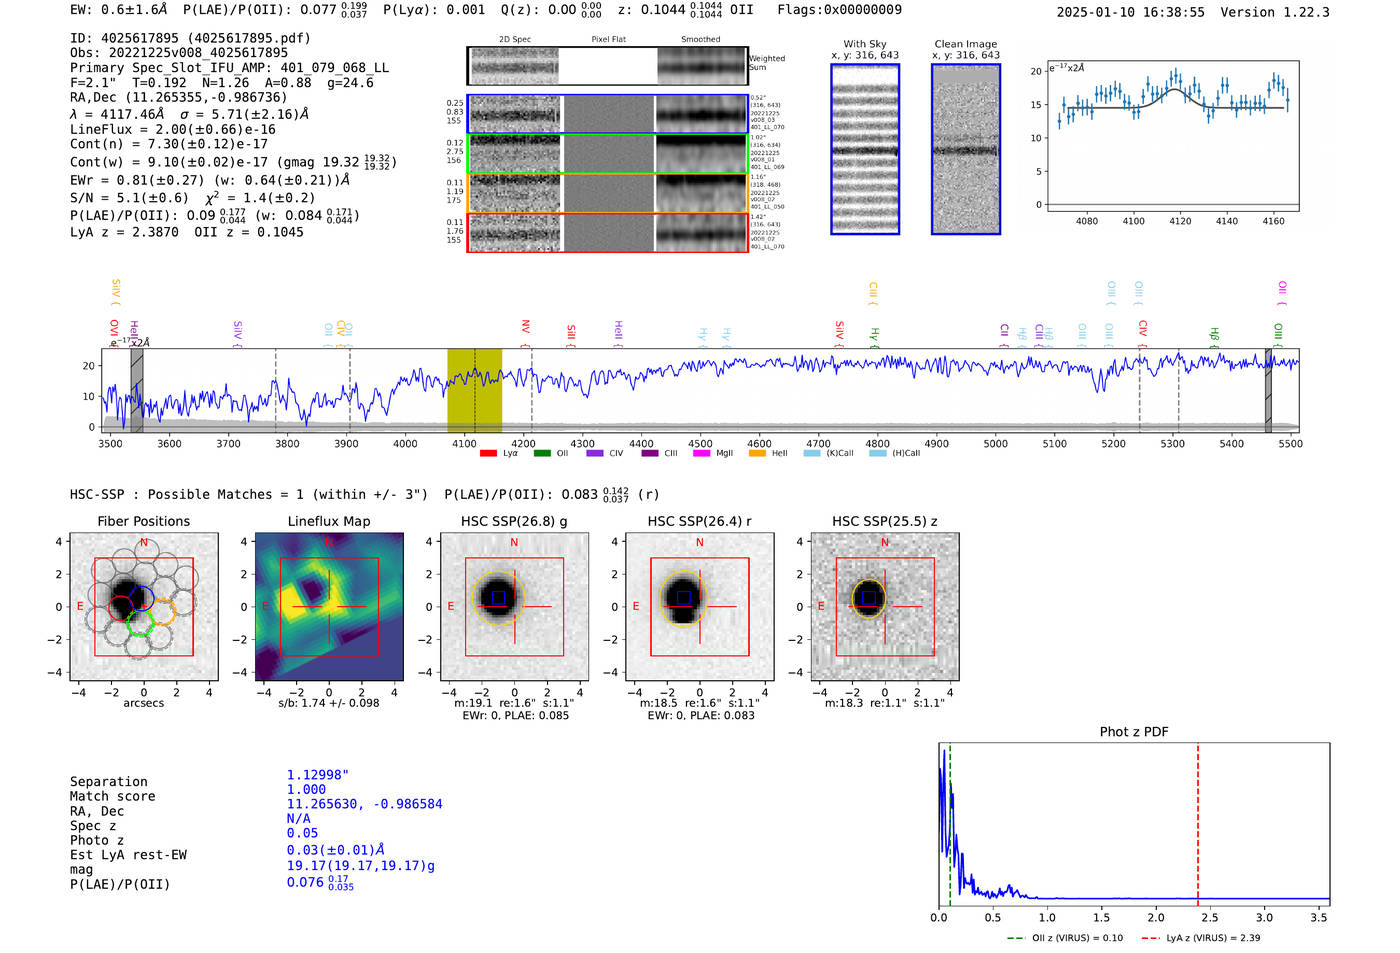Image resolution: width=1400 pixels, height=953 pixels.
Task: Click the Fiber Positions image
Action: (x=143, y=607)
